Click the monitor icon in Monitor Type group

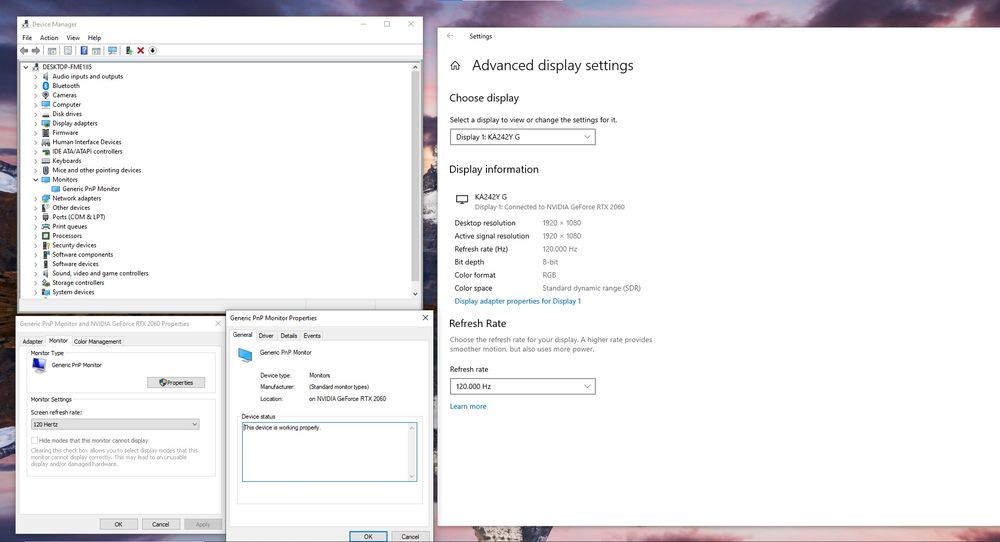click(39, 365)
